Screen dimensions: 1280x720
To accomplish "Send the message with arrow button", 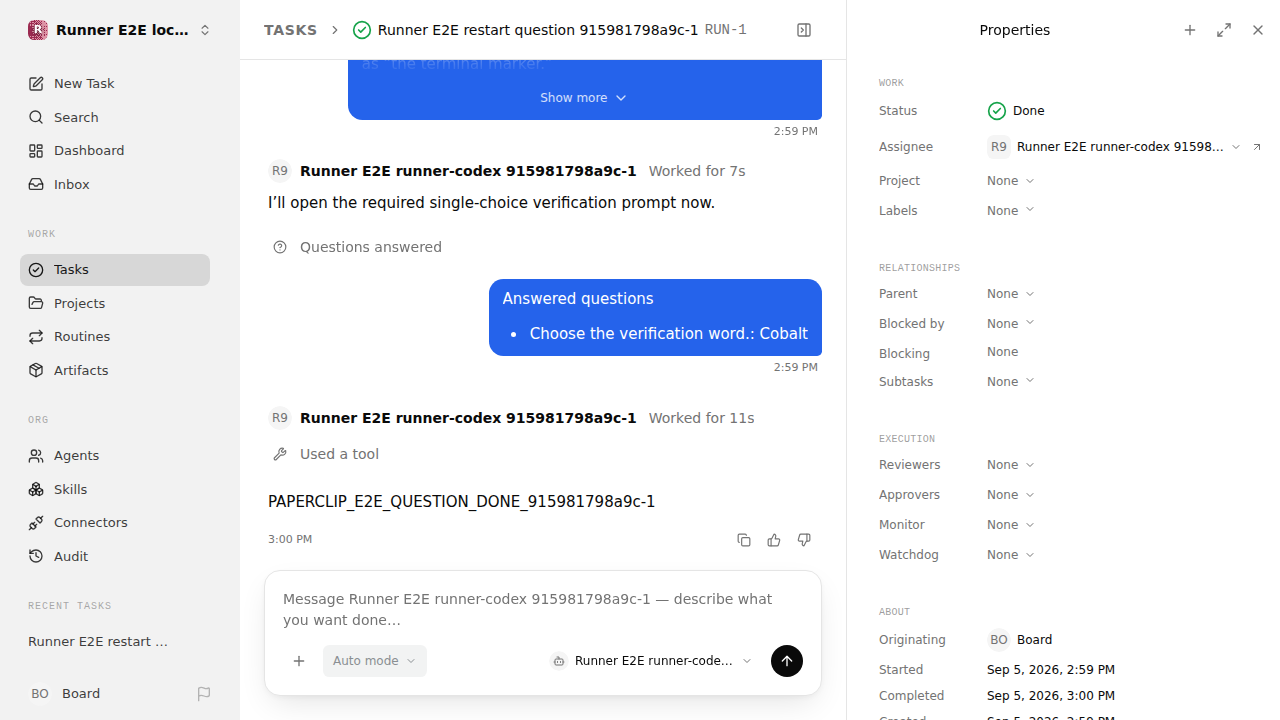I will point(787,661).
